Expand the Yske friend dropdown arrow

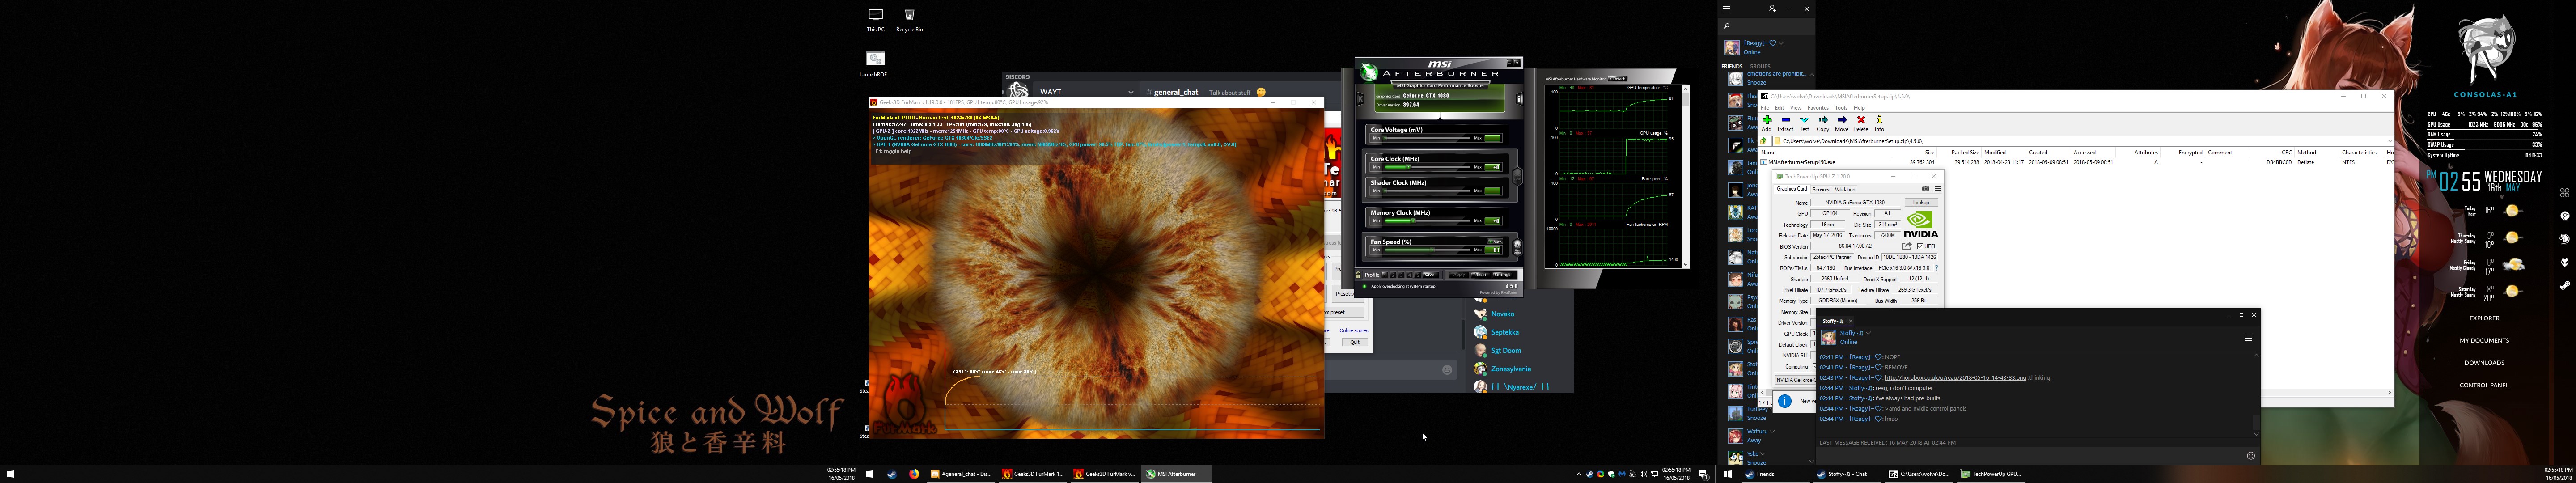pyautogui.click(x=1763, y=454)
